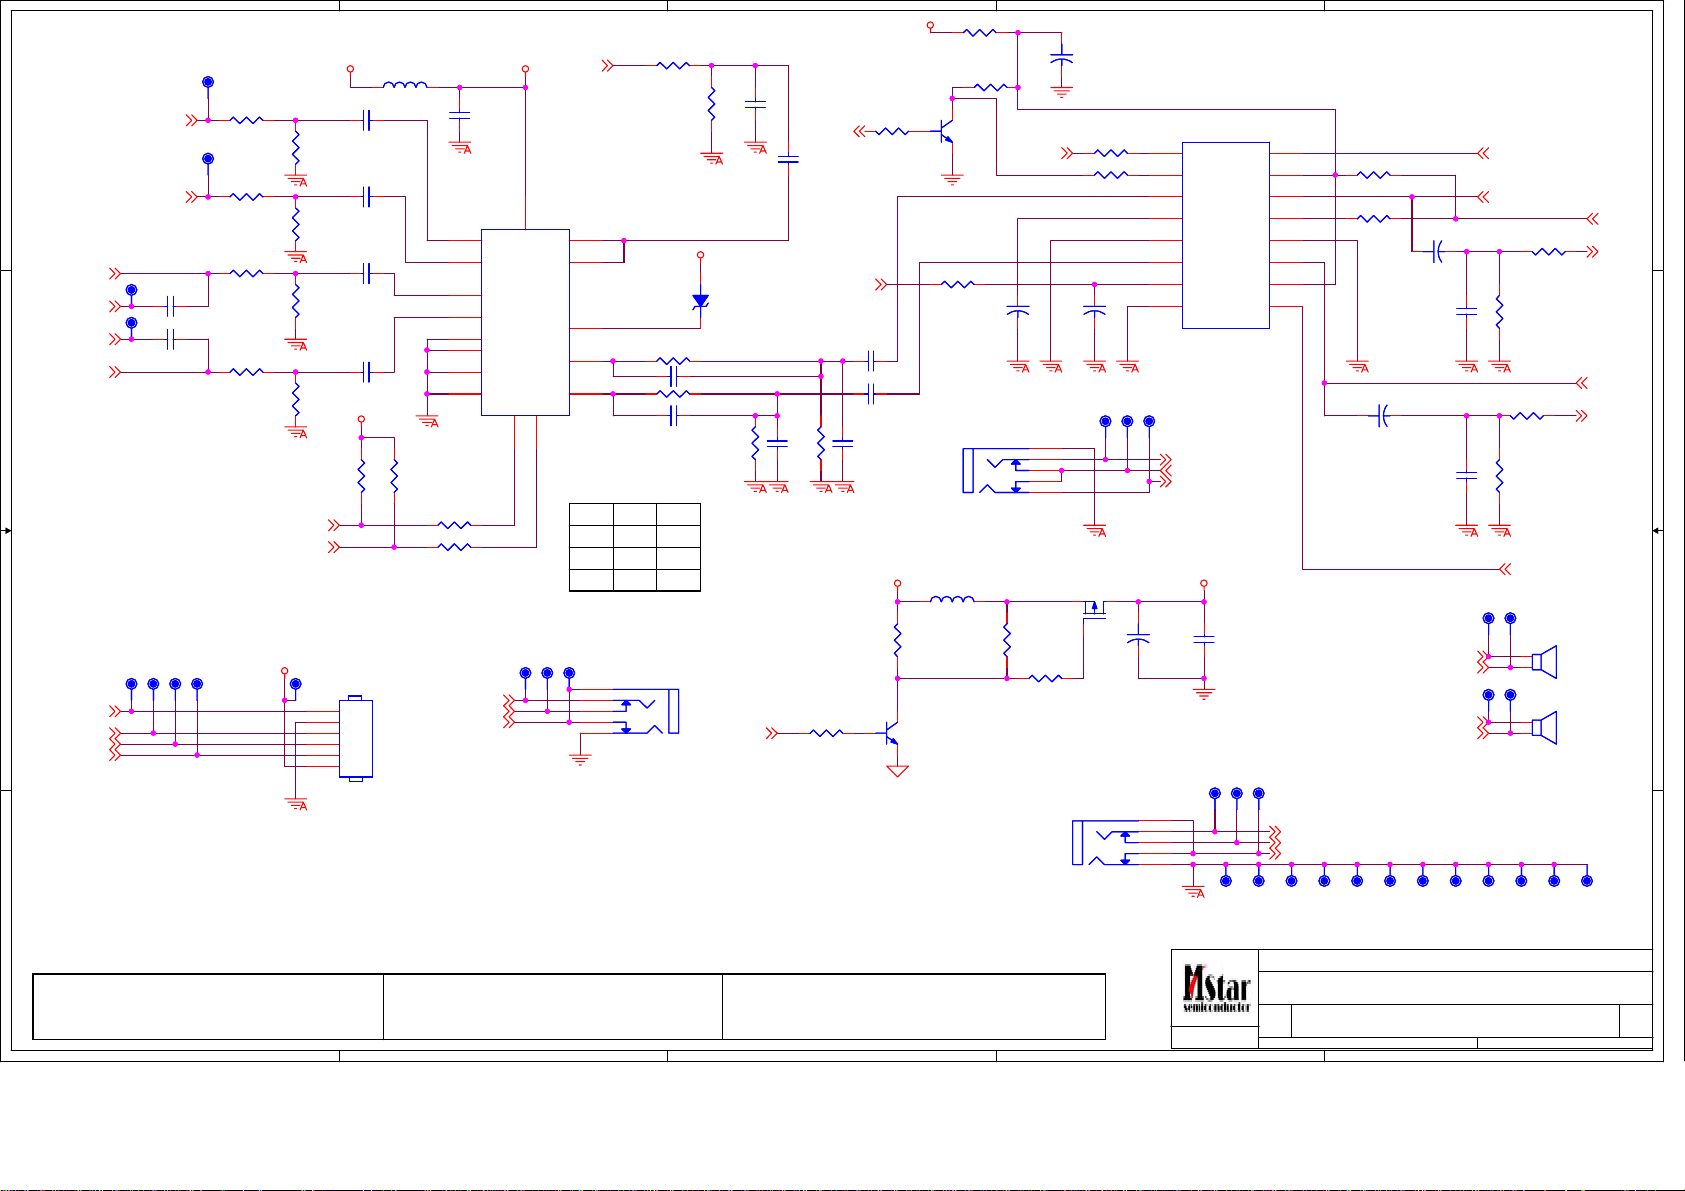Select the large IC block beside the Zener diode

pos(525,322)
